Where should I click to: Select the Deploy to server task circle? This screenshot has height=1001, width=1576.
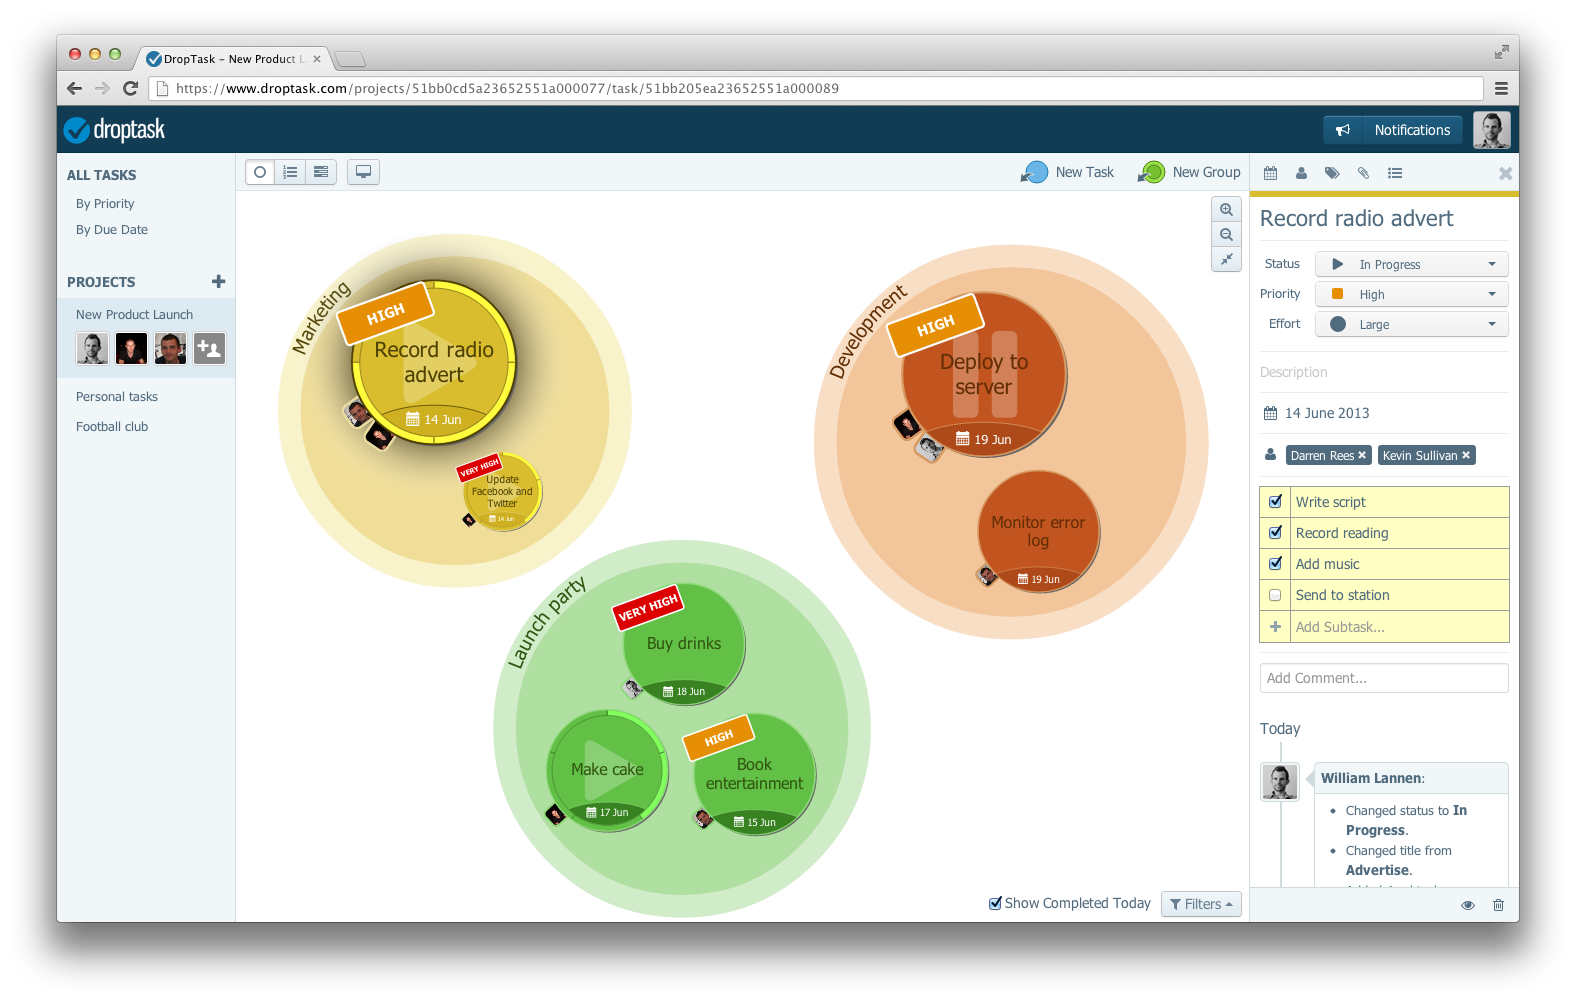984,374
